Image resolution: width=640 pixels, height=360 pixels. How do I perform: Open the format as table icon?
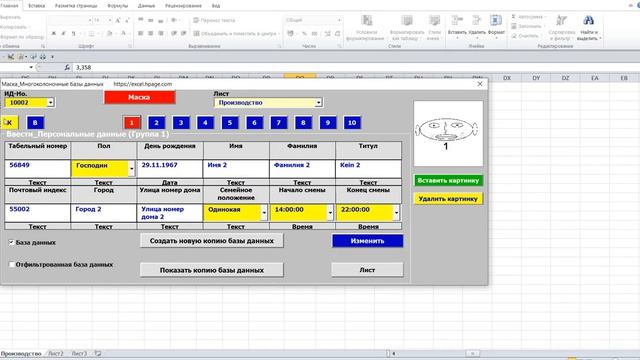click(x=407, y=21)
